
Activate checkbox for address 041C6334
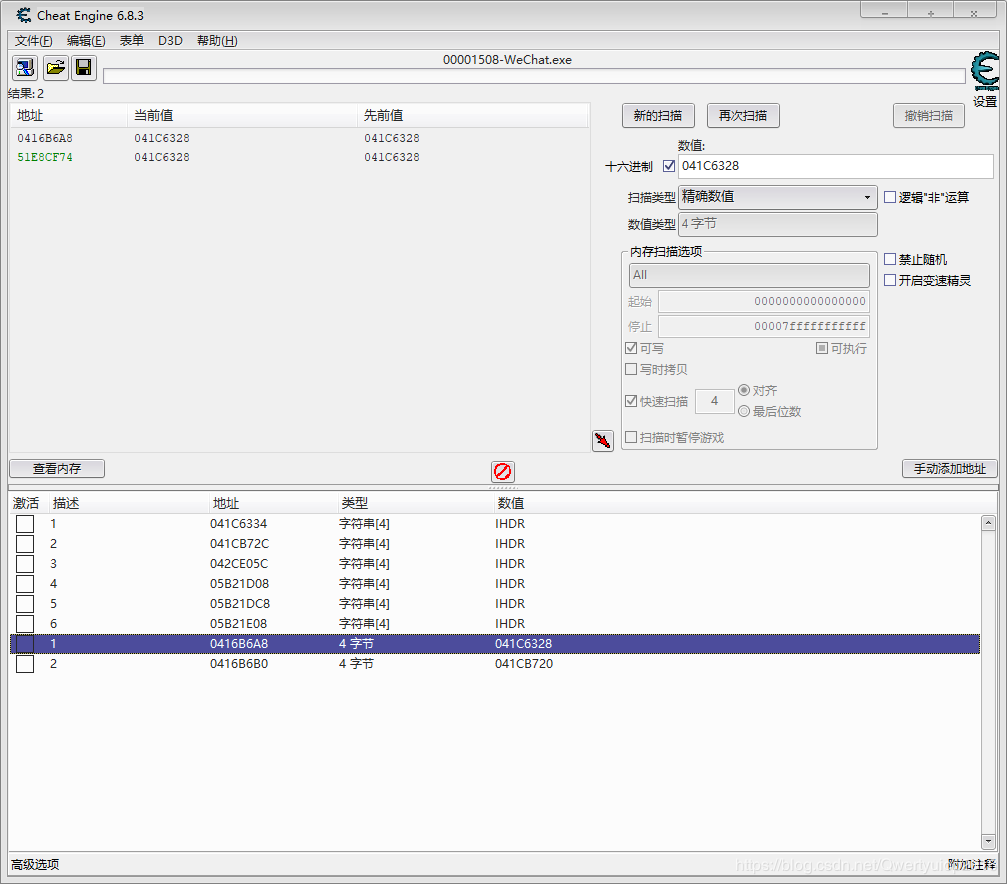(x=25, y=524)
